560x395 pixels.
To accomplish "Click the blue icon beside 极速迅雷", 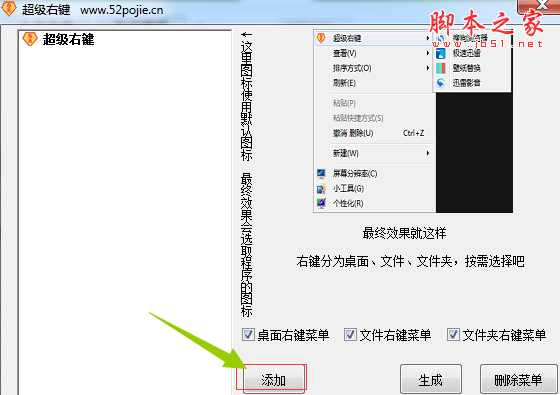I will 441,54.
